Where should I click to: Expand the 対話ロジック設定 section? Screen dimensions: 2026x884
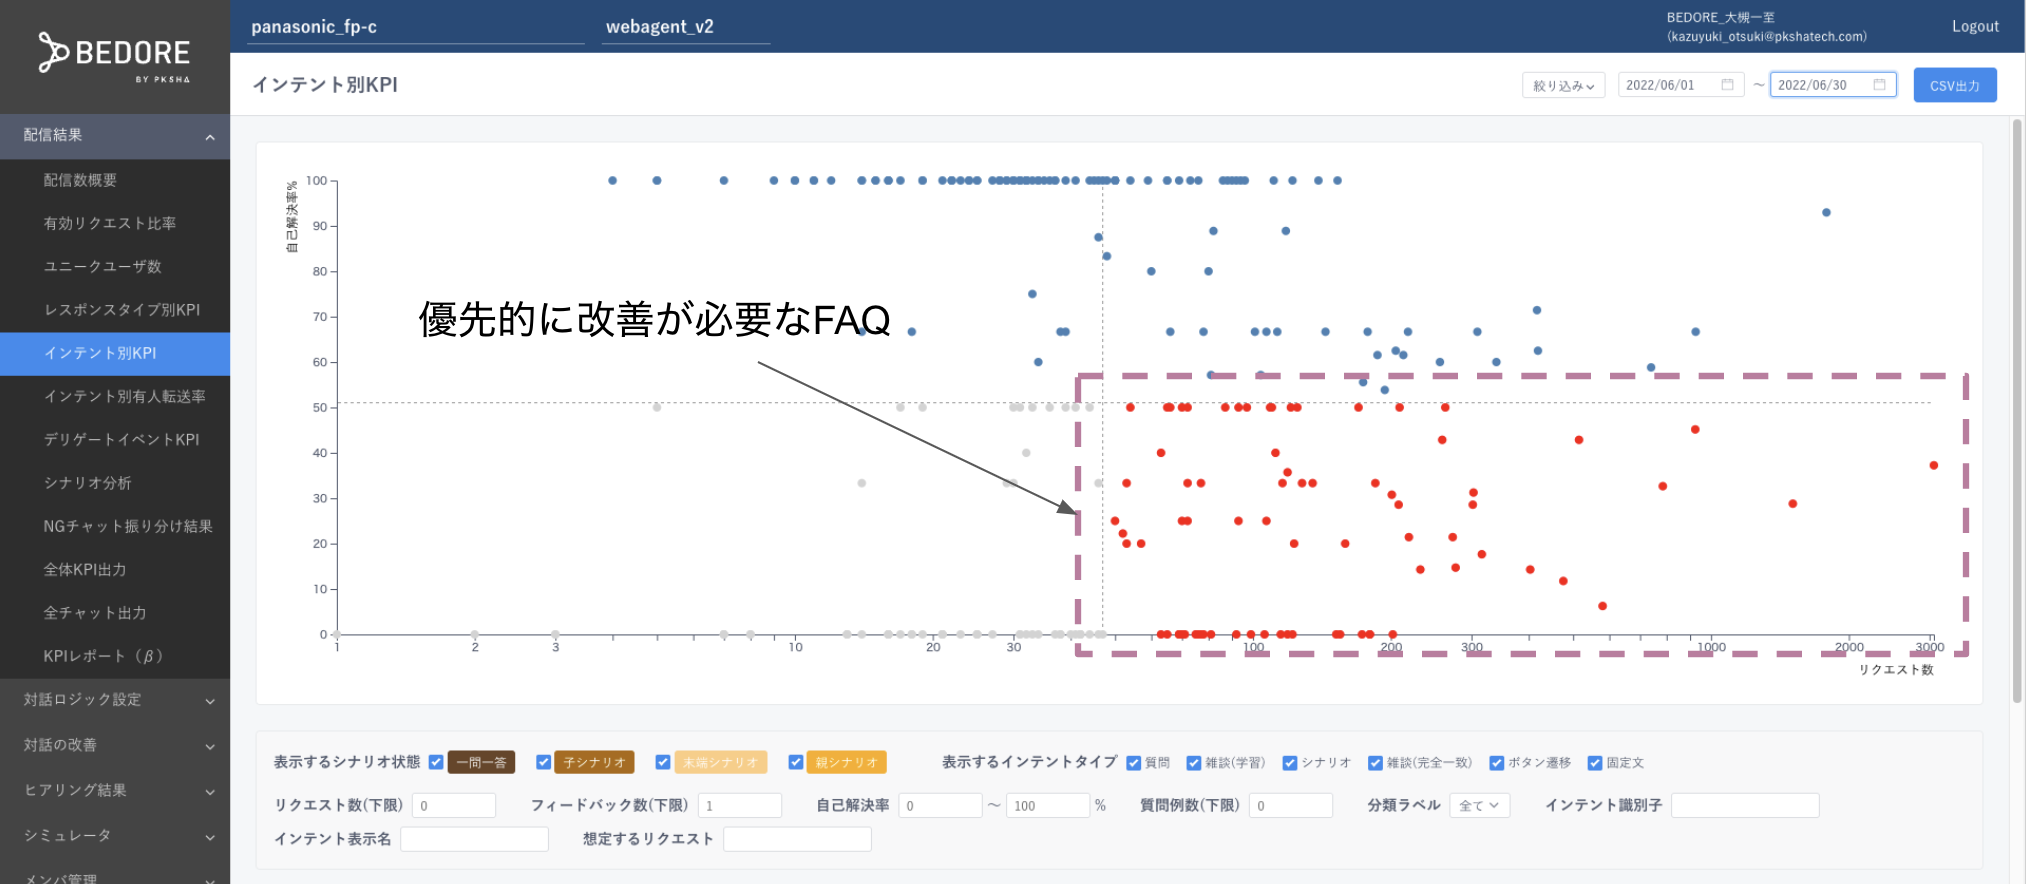click(x=115, y=700)
